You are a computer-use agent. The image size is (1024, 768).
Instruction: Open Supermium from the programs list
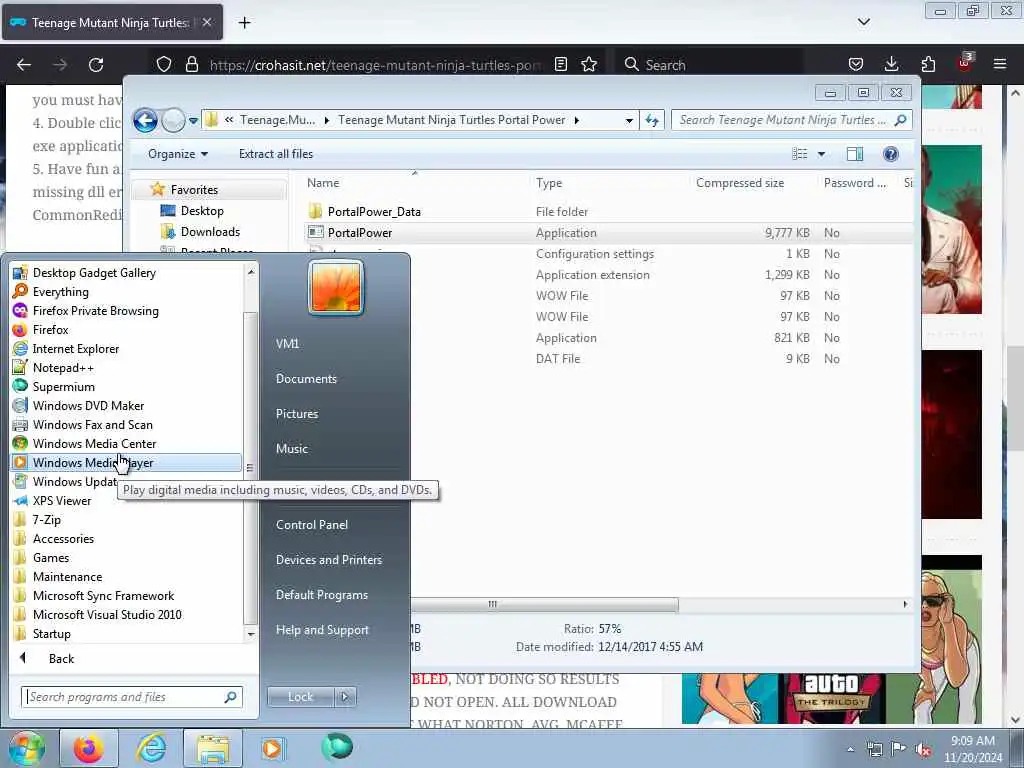click(63, 387)
